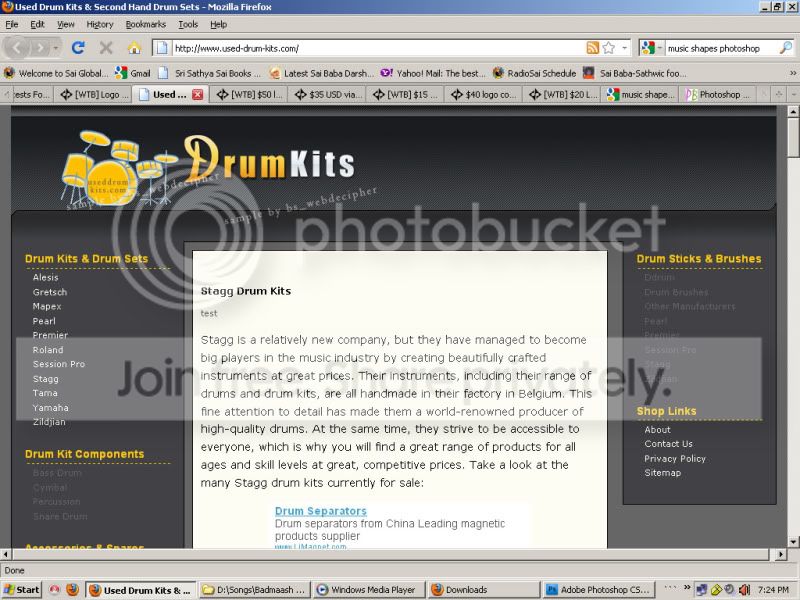The width and height of the screenshot is (800, 600).
Task: Switch to the [WTB] Logo tab
Action: [93, 94]
